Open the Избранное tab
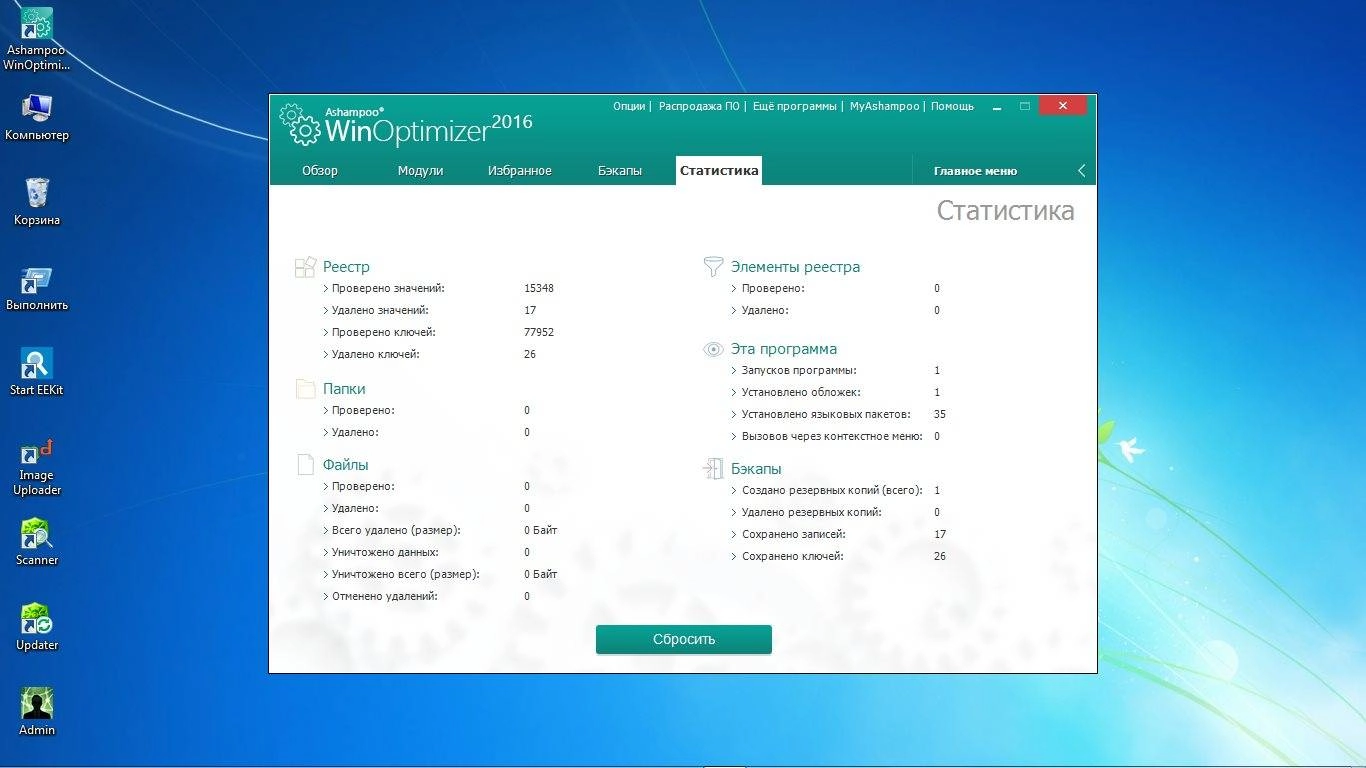 pyautogui.click(x=520, y=171)
